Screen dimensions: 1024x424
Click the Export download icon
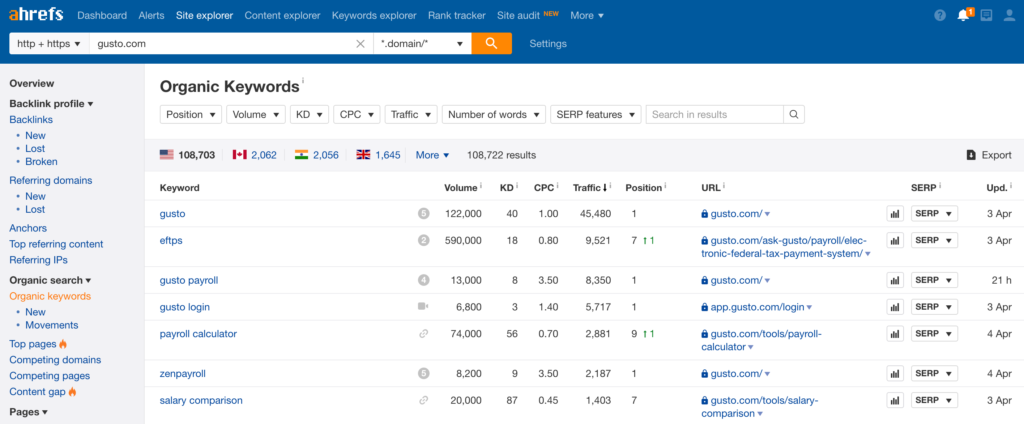click(x=971, y=155)
